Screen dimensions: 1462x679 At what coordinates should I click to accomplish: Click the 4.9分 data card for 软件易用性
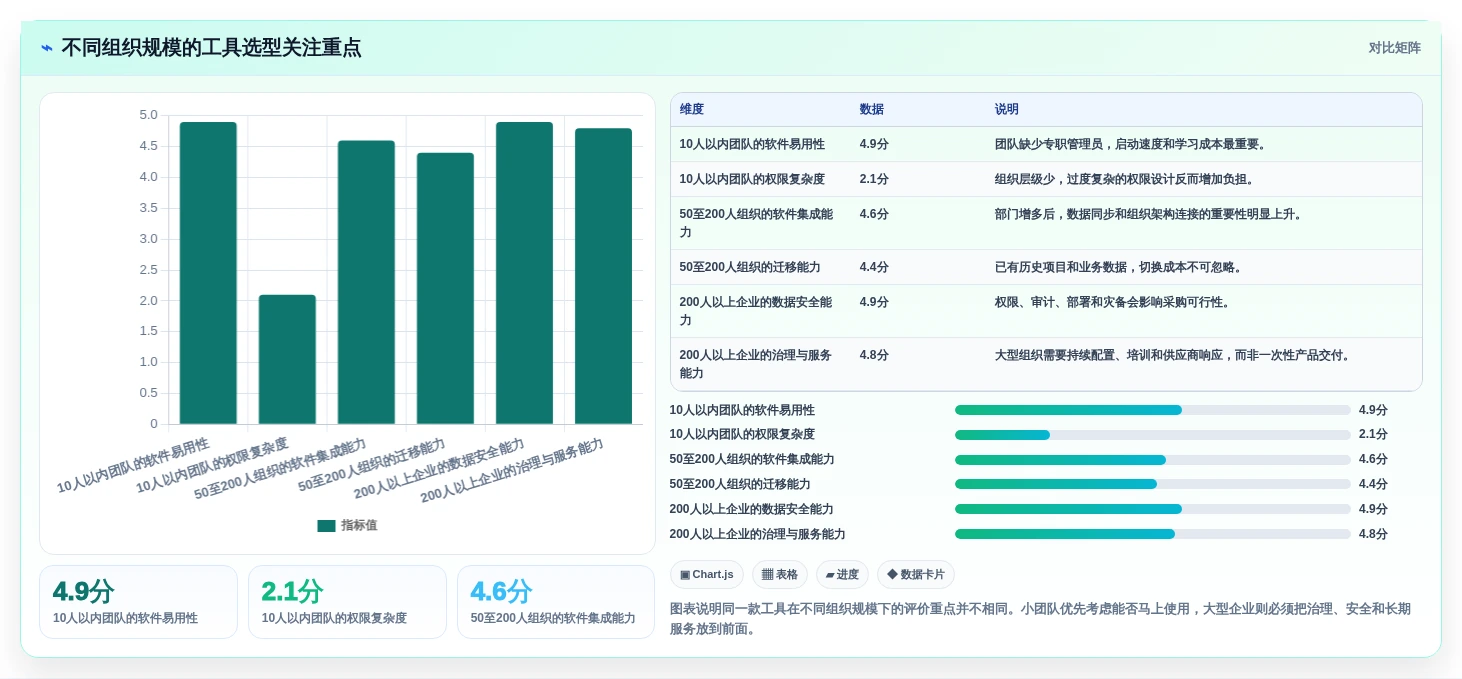click(x=139, y=602)
